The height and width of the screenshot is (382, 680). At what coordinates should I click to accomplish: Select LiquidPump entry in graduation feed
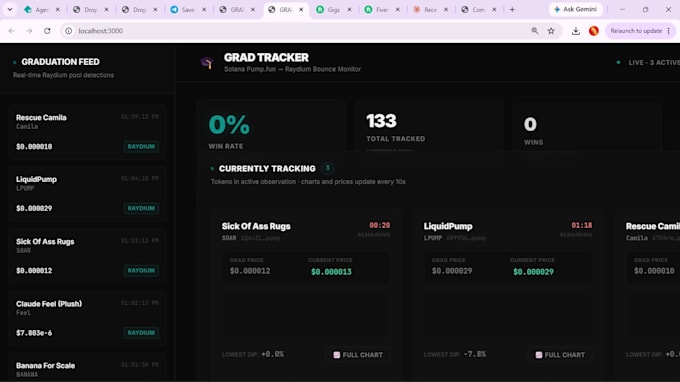coord(87,194)
